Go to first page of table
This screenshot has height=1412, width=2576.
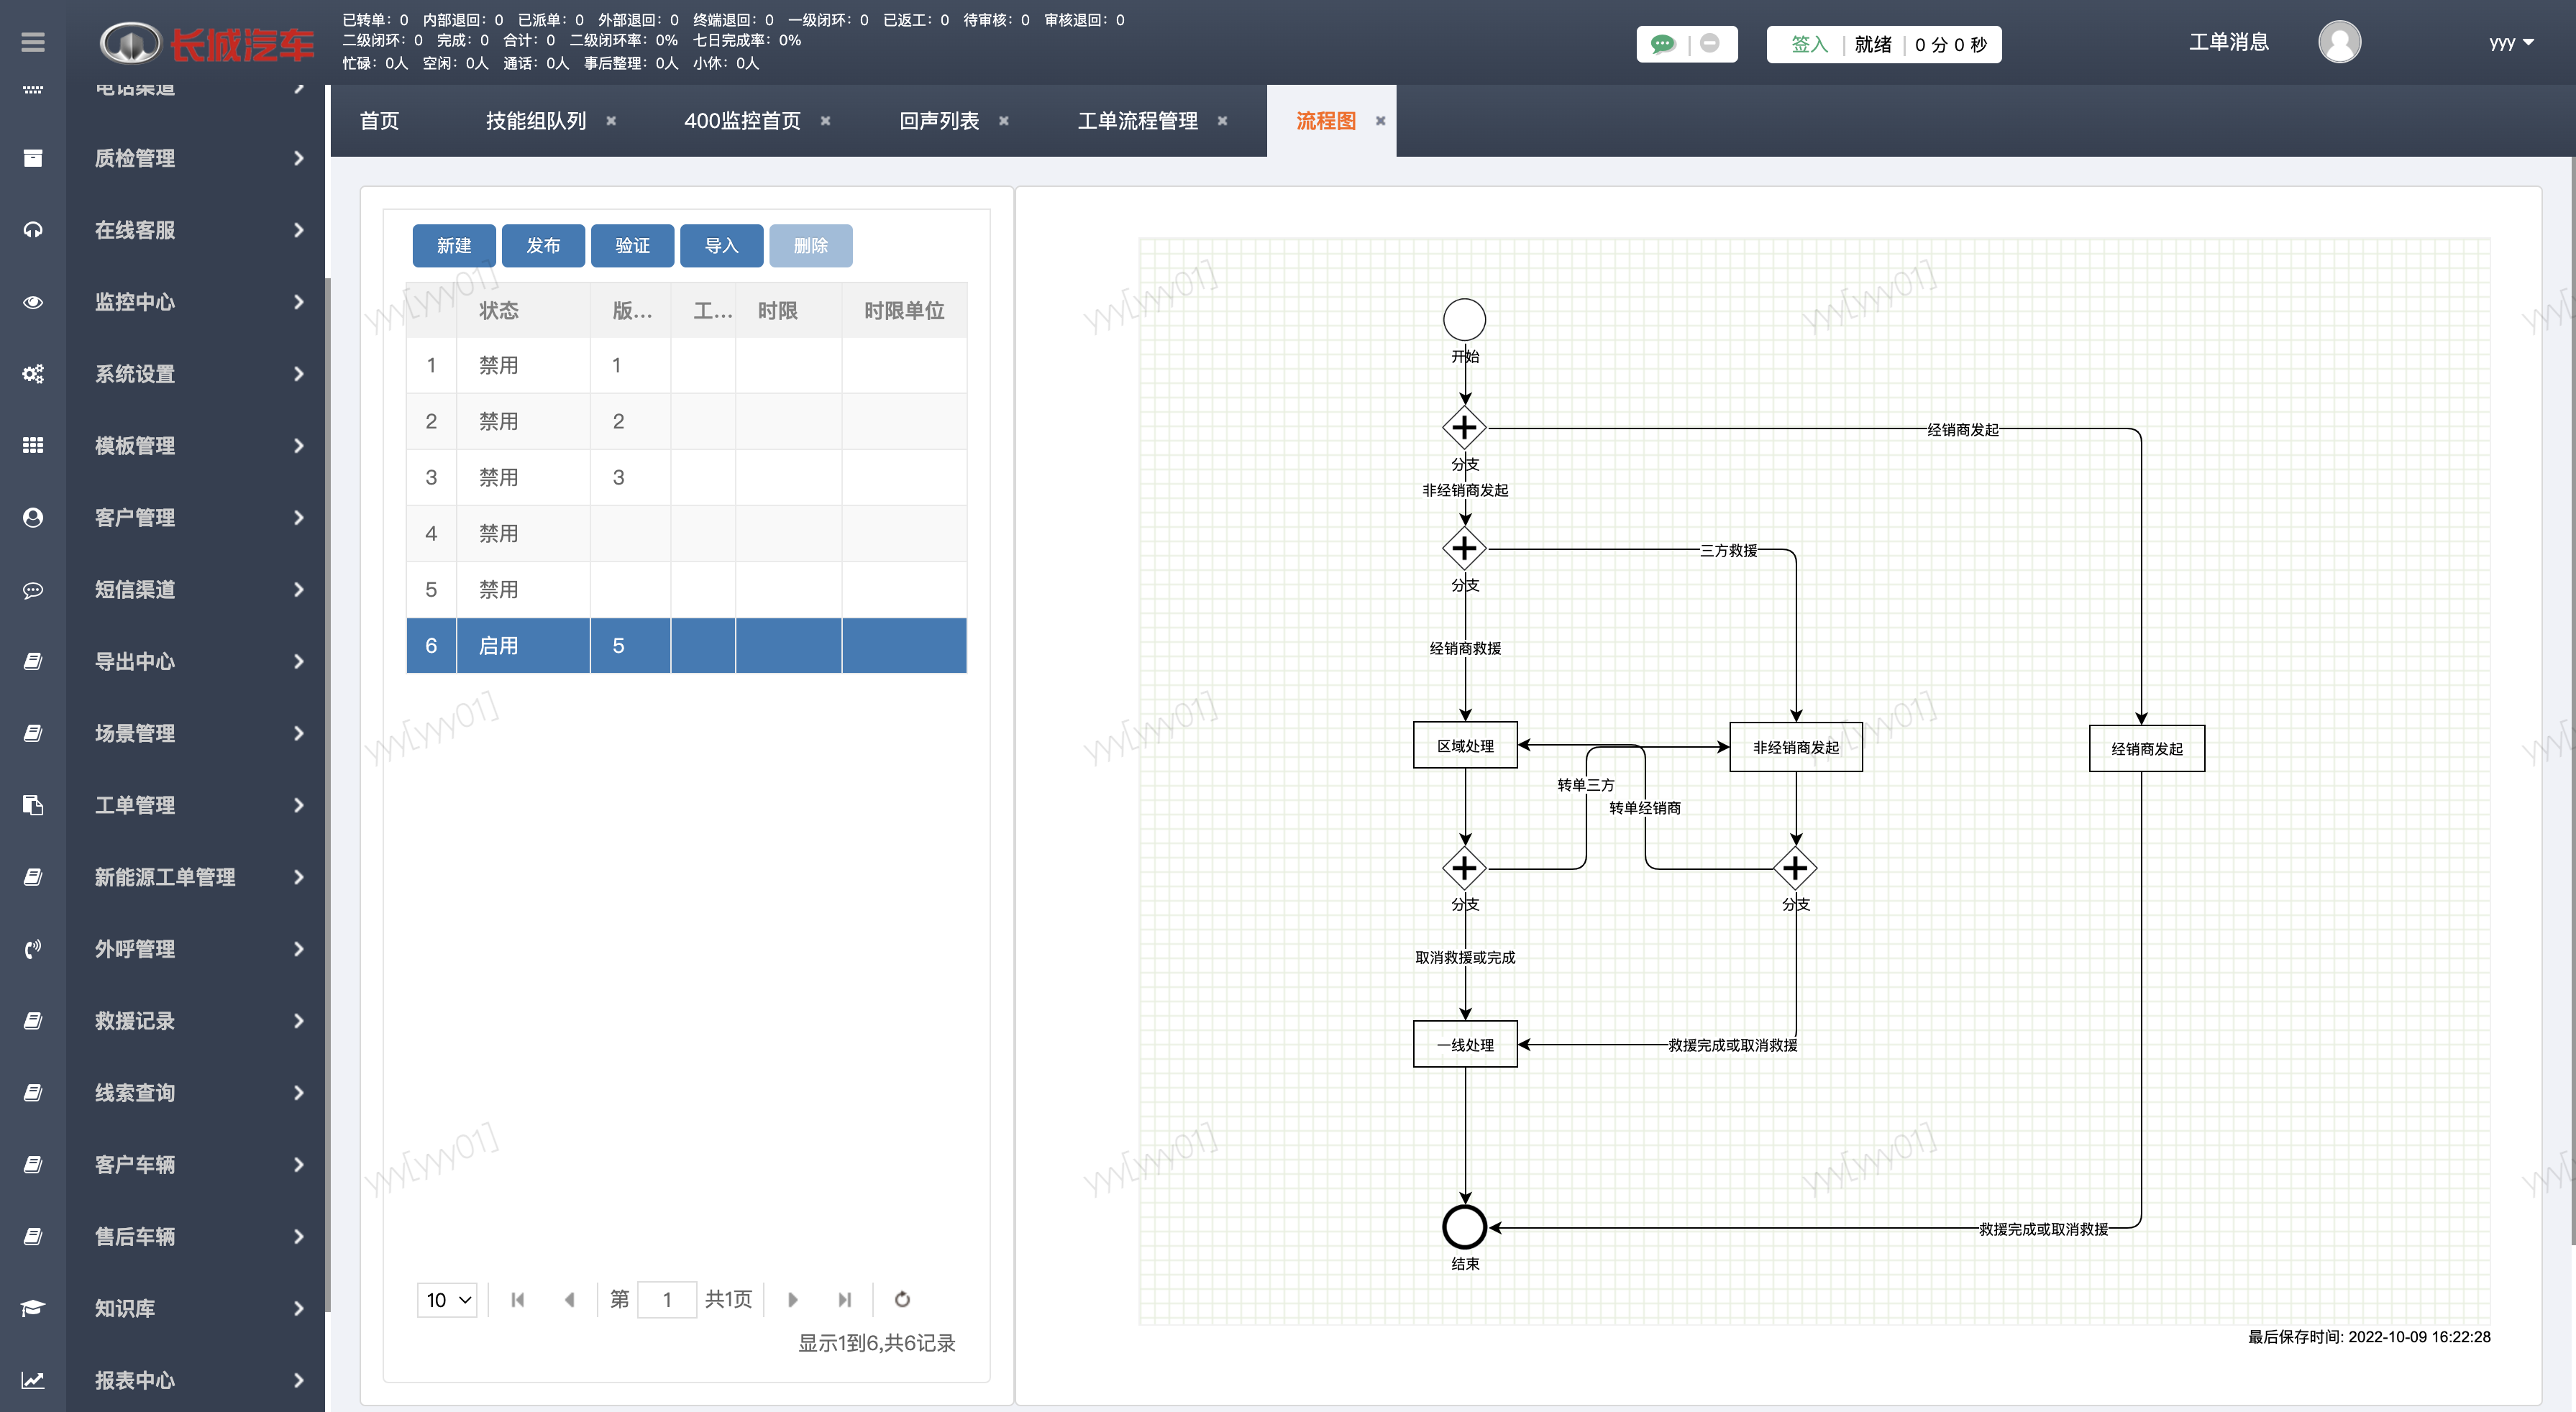point(517,1299)
